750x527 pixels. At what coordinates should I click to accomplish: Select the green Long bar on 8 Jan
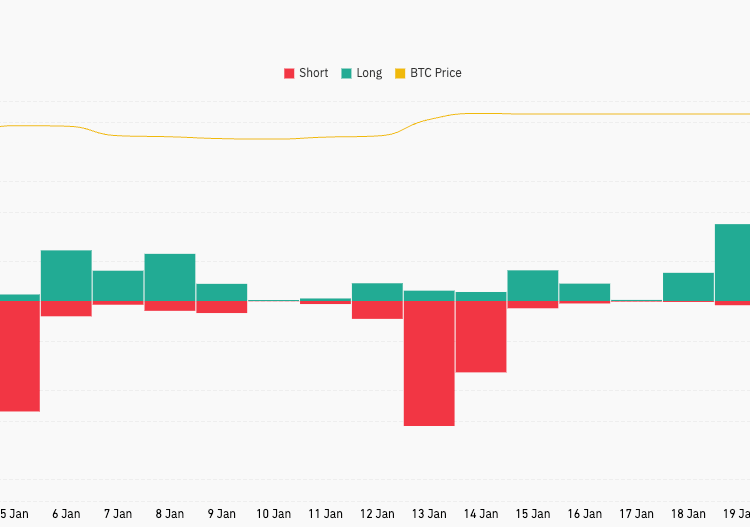(x=170, y=277)
